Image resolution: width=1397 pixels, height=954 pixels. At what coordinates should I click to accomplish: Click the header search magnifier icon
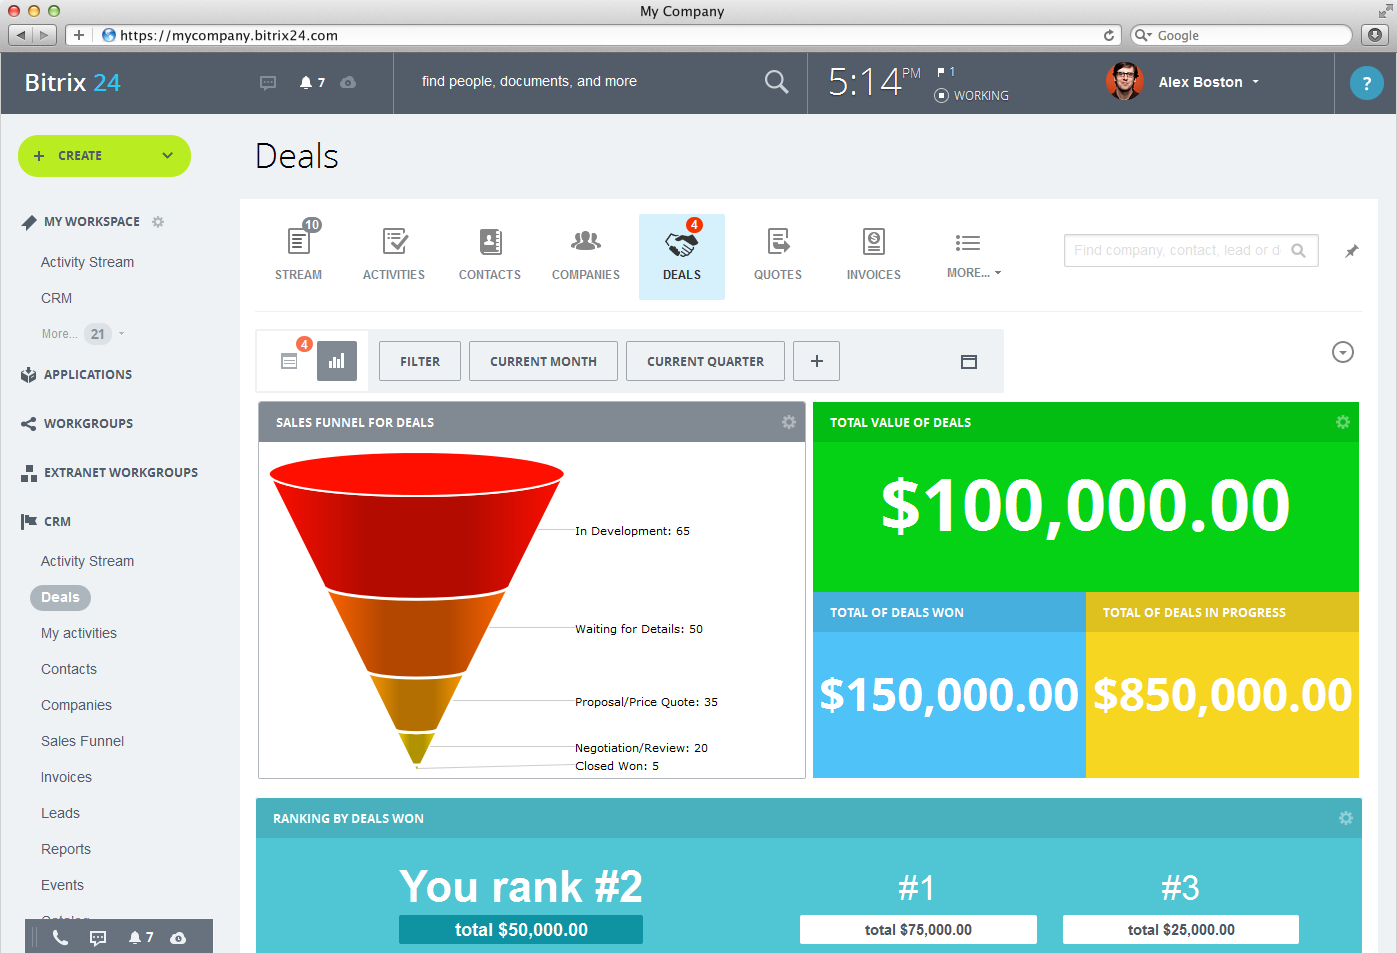tap(776, 81)
